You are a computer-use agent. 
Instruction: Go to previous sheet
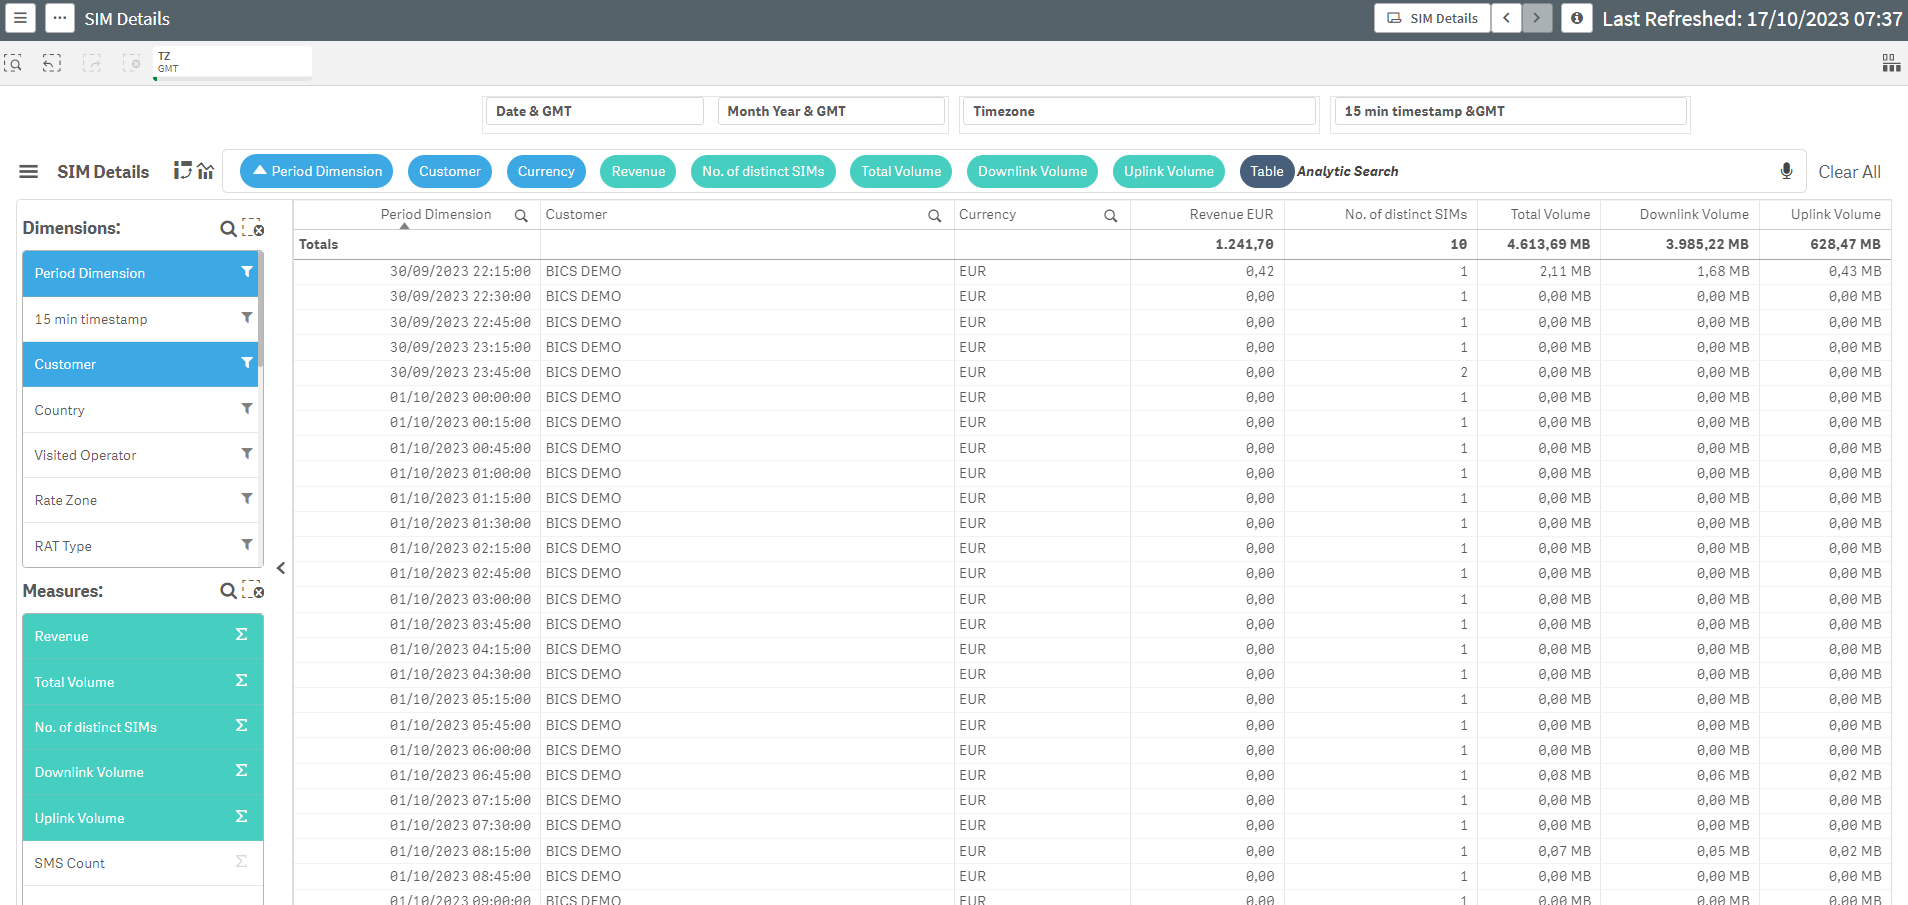1506,18
